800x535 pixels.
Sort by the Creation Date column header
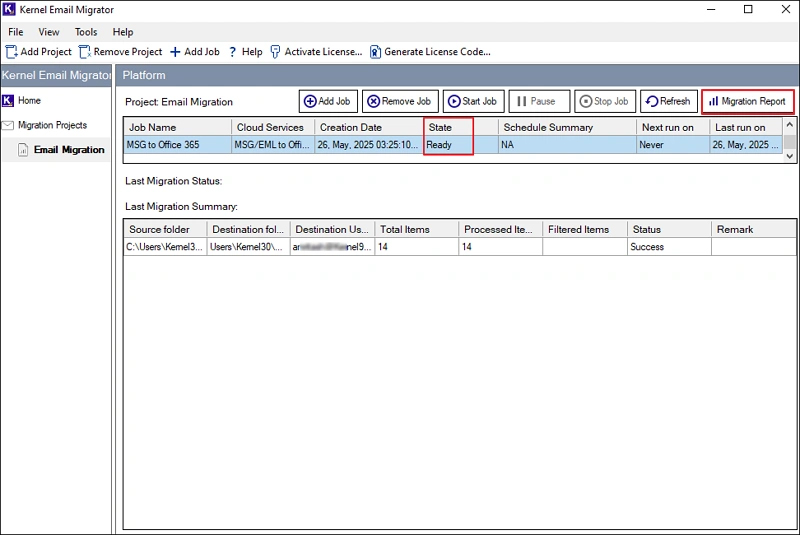pos(369,128)
